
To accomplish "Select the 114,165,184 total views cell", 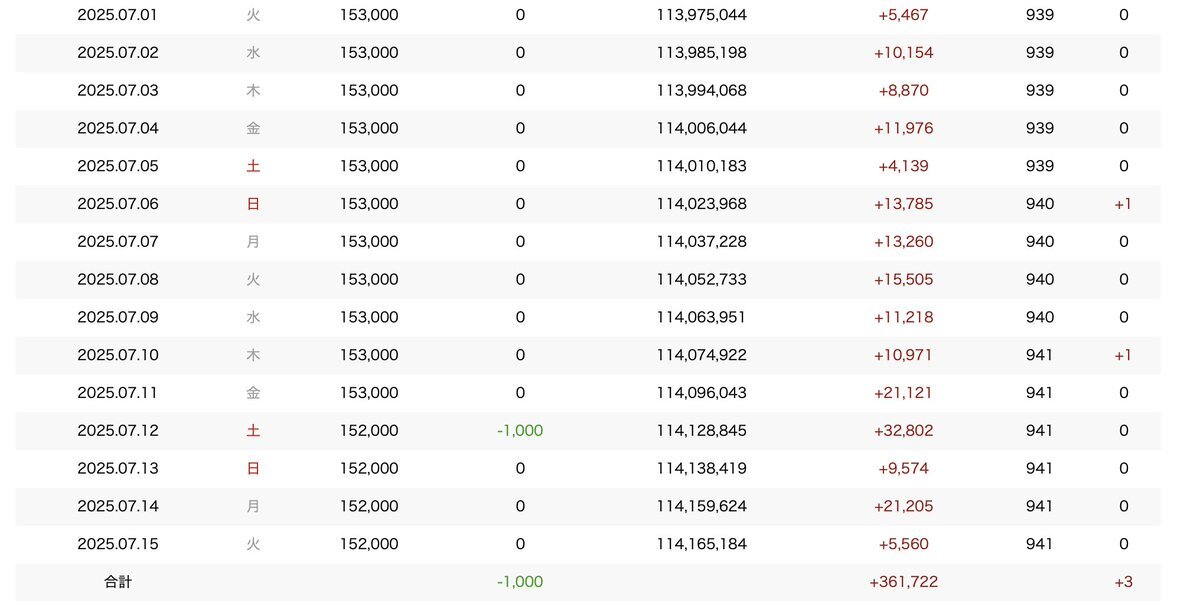I will pos(702,544).
